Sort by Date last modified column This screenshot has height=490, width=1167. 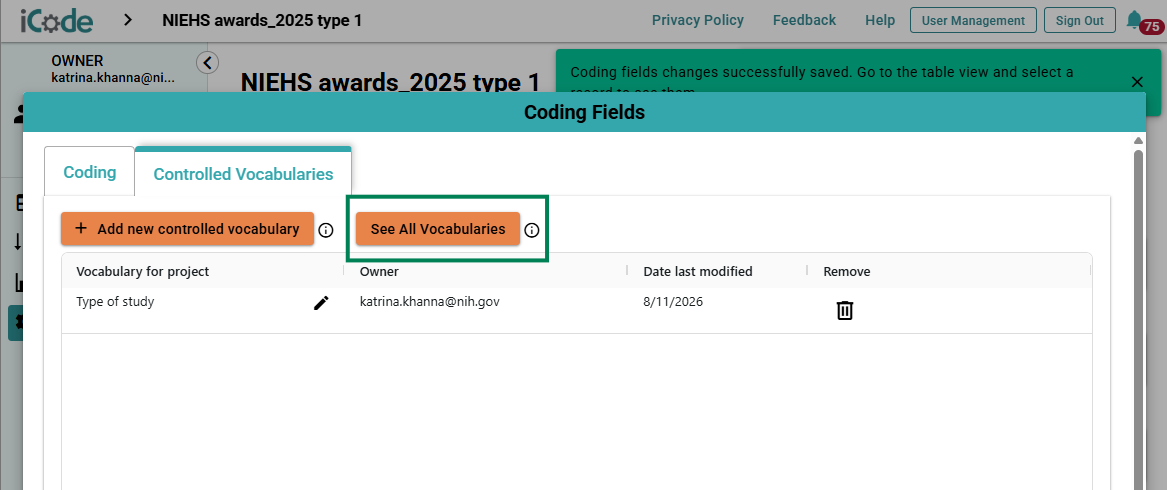[697, 271]
